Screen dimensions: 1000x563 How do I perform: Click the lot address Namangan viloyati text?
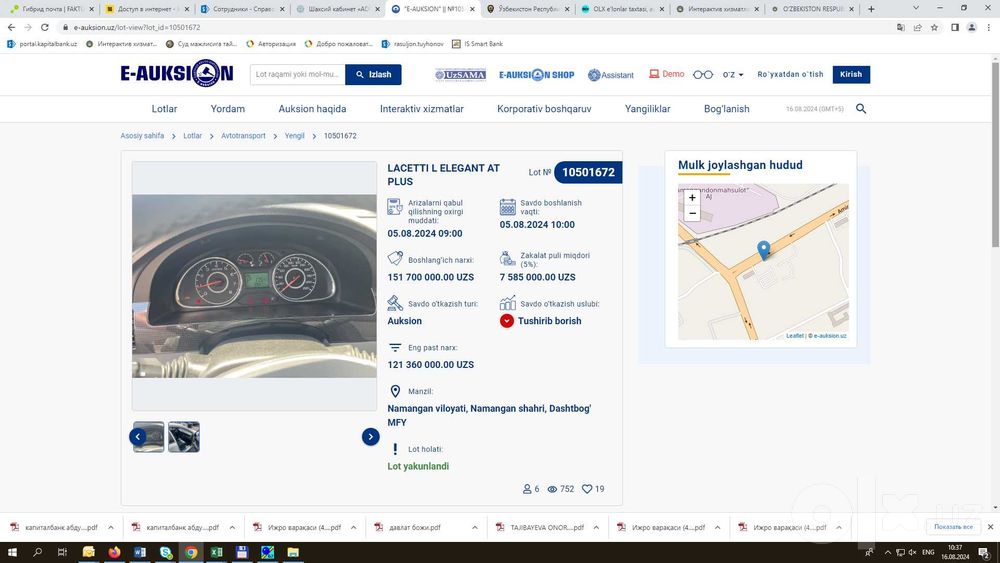tap(489, 415)
